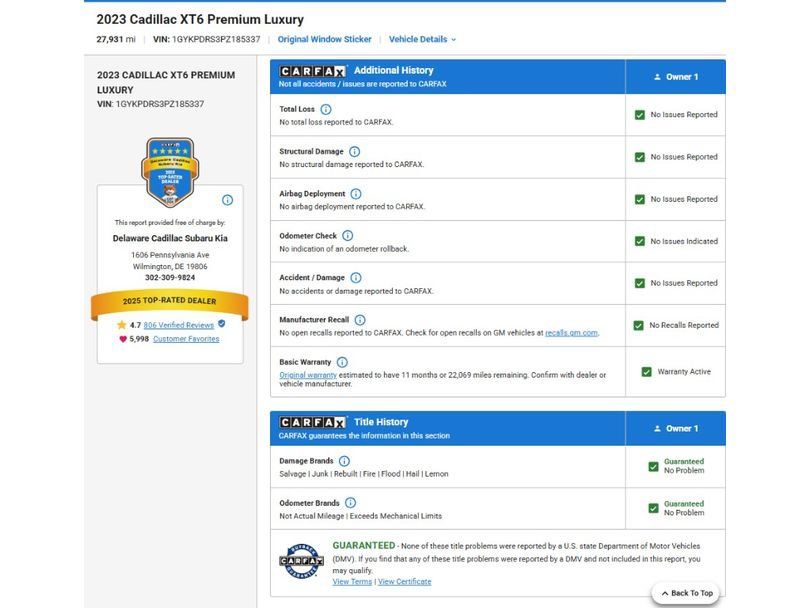
Task: Click the Airbag Deployment green check
Action: pyautogui.click(x=640, y=200)
